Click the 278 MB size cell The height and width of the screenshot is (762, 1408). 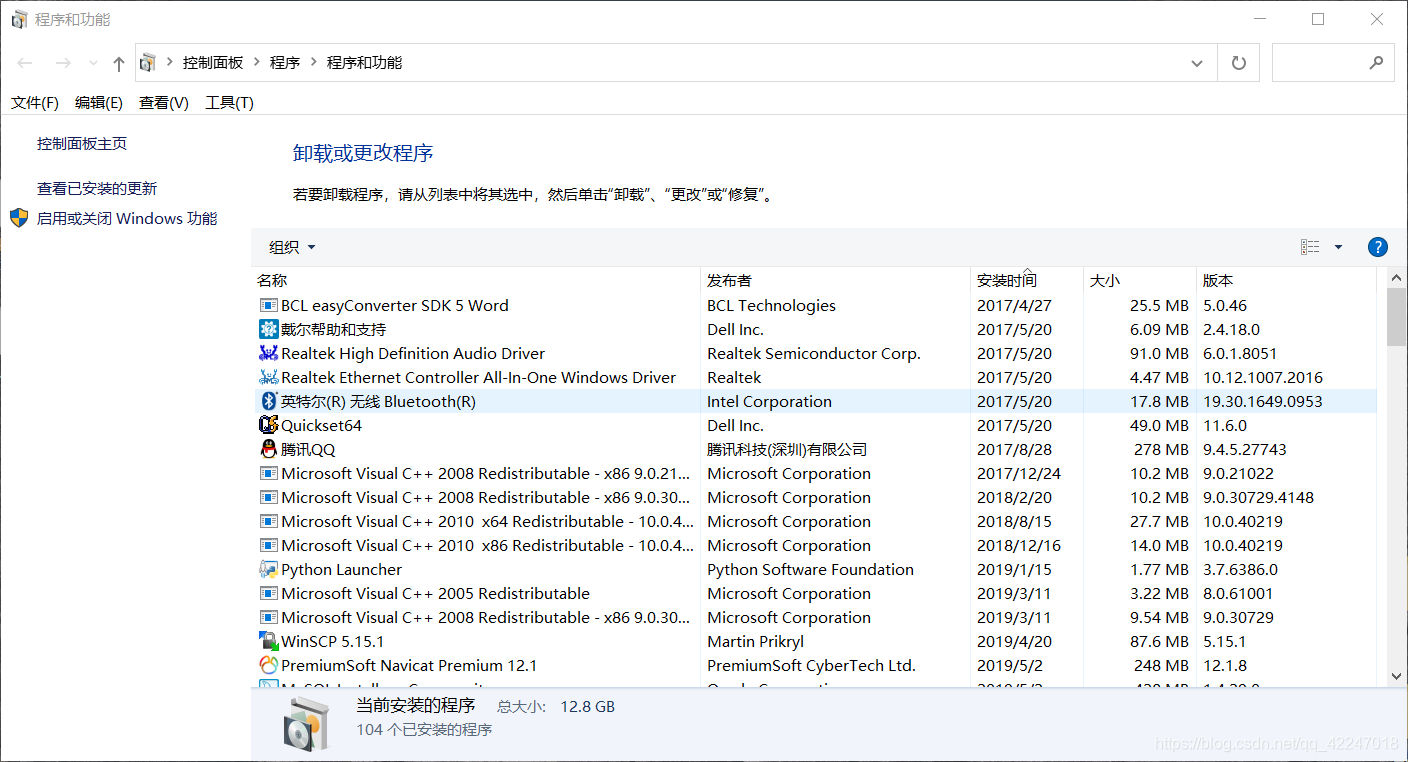(x=1161, y=450)
